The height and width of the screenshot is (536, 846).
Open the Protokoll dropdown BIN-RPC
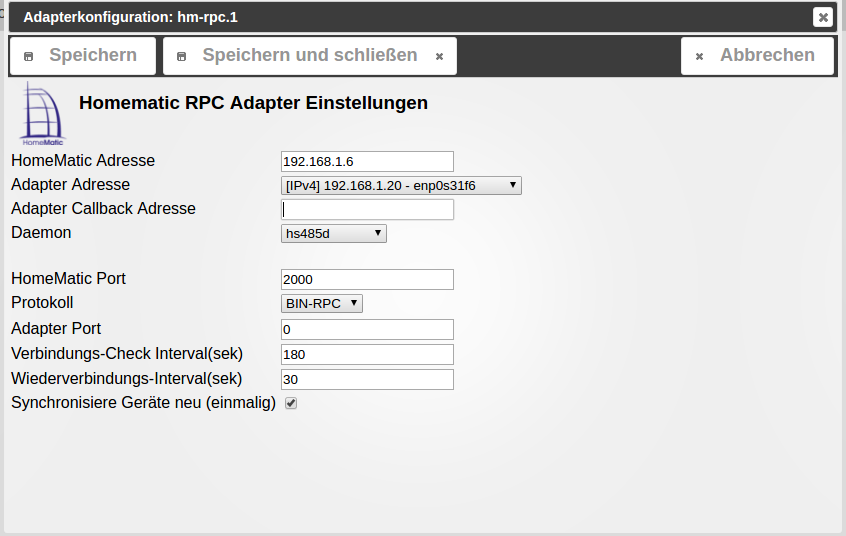(322, 303)
